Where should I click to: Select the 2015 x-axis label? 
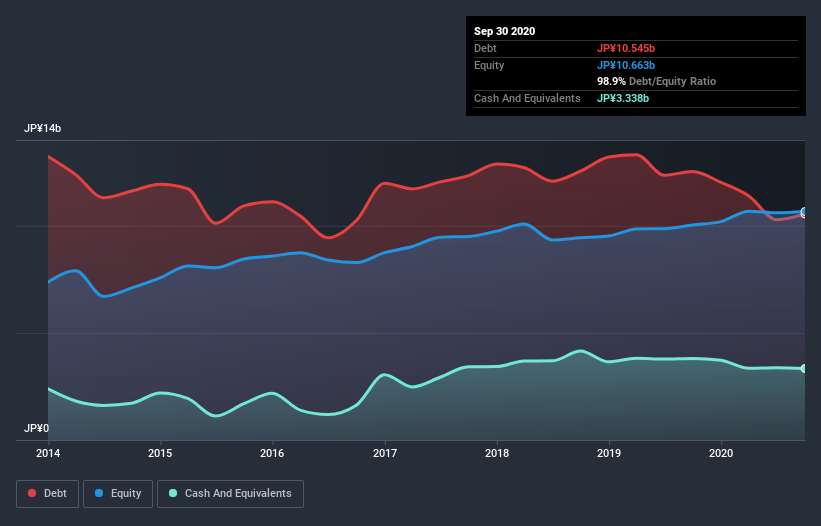(160, 453)
